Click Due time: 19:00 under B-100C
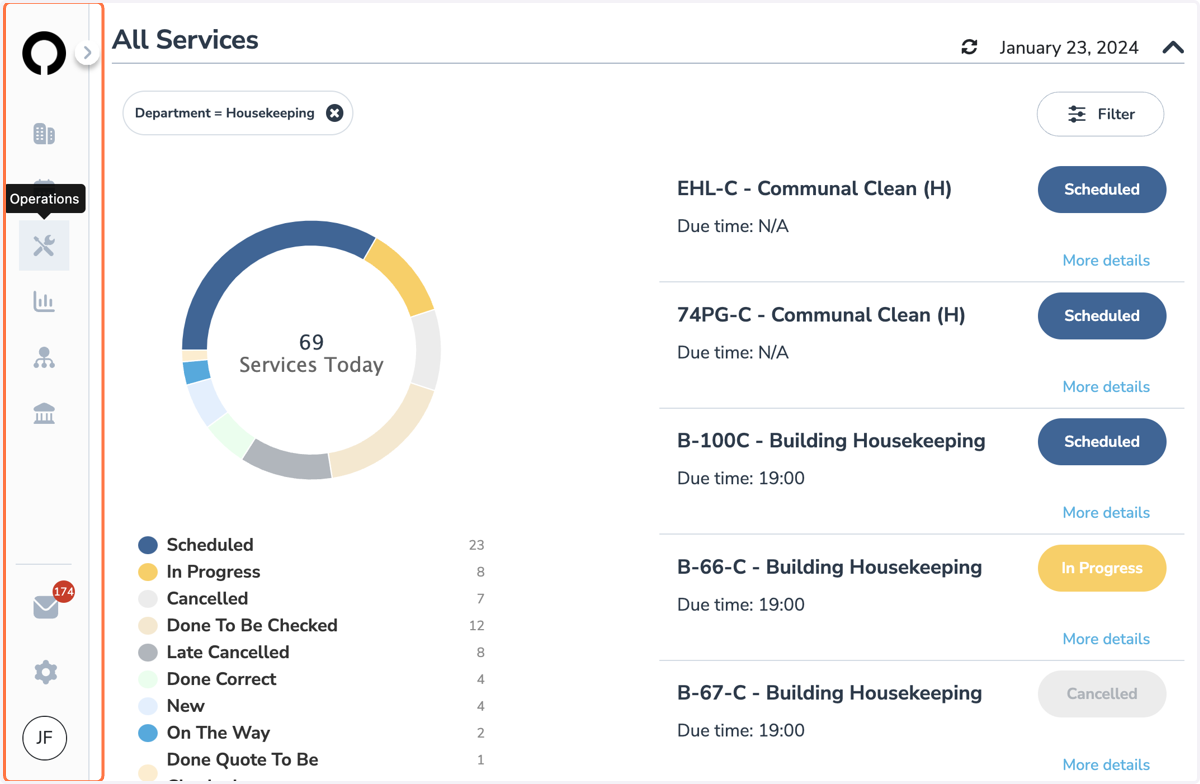Screen dimensions: 1200x784 (741, 478)
